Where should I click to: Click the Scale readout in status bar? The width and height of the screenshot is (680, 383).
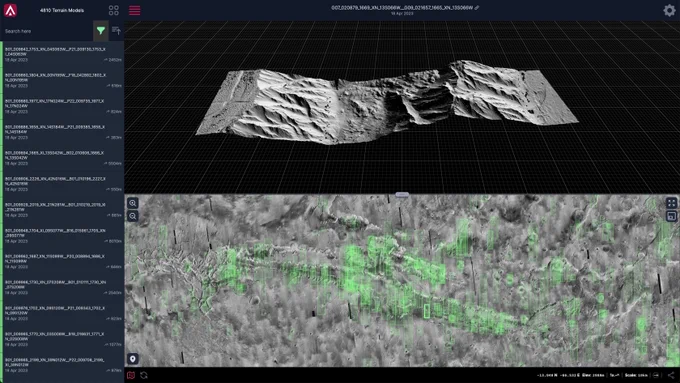click(636, 375)
